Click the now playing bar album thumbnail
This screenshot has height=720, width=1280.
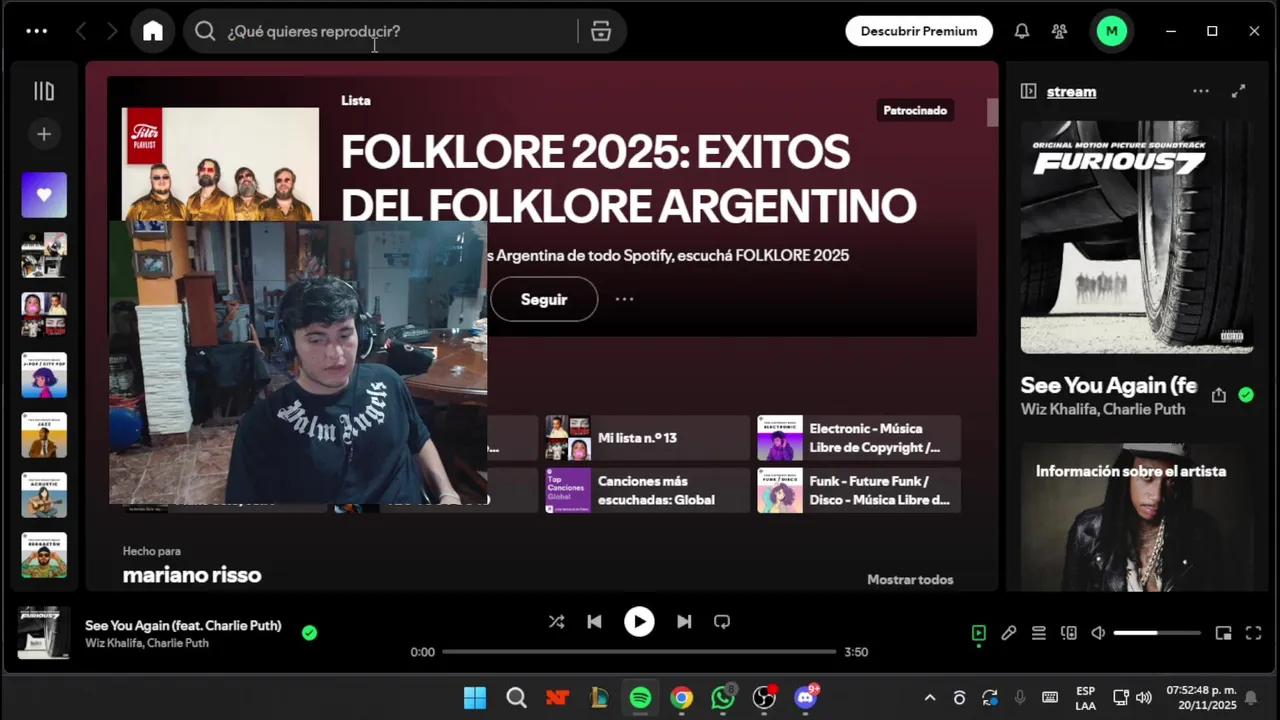(x=44, y=633)
